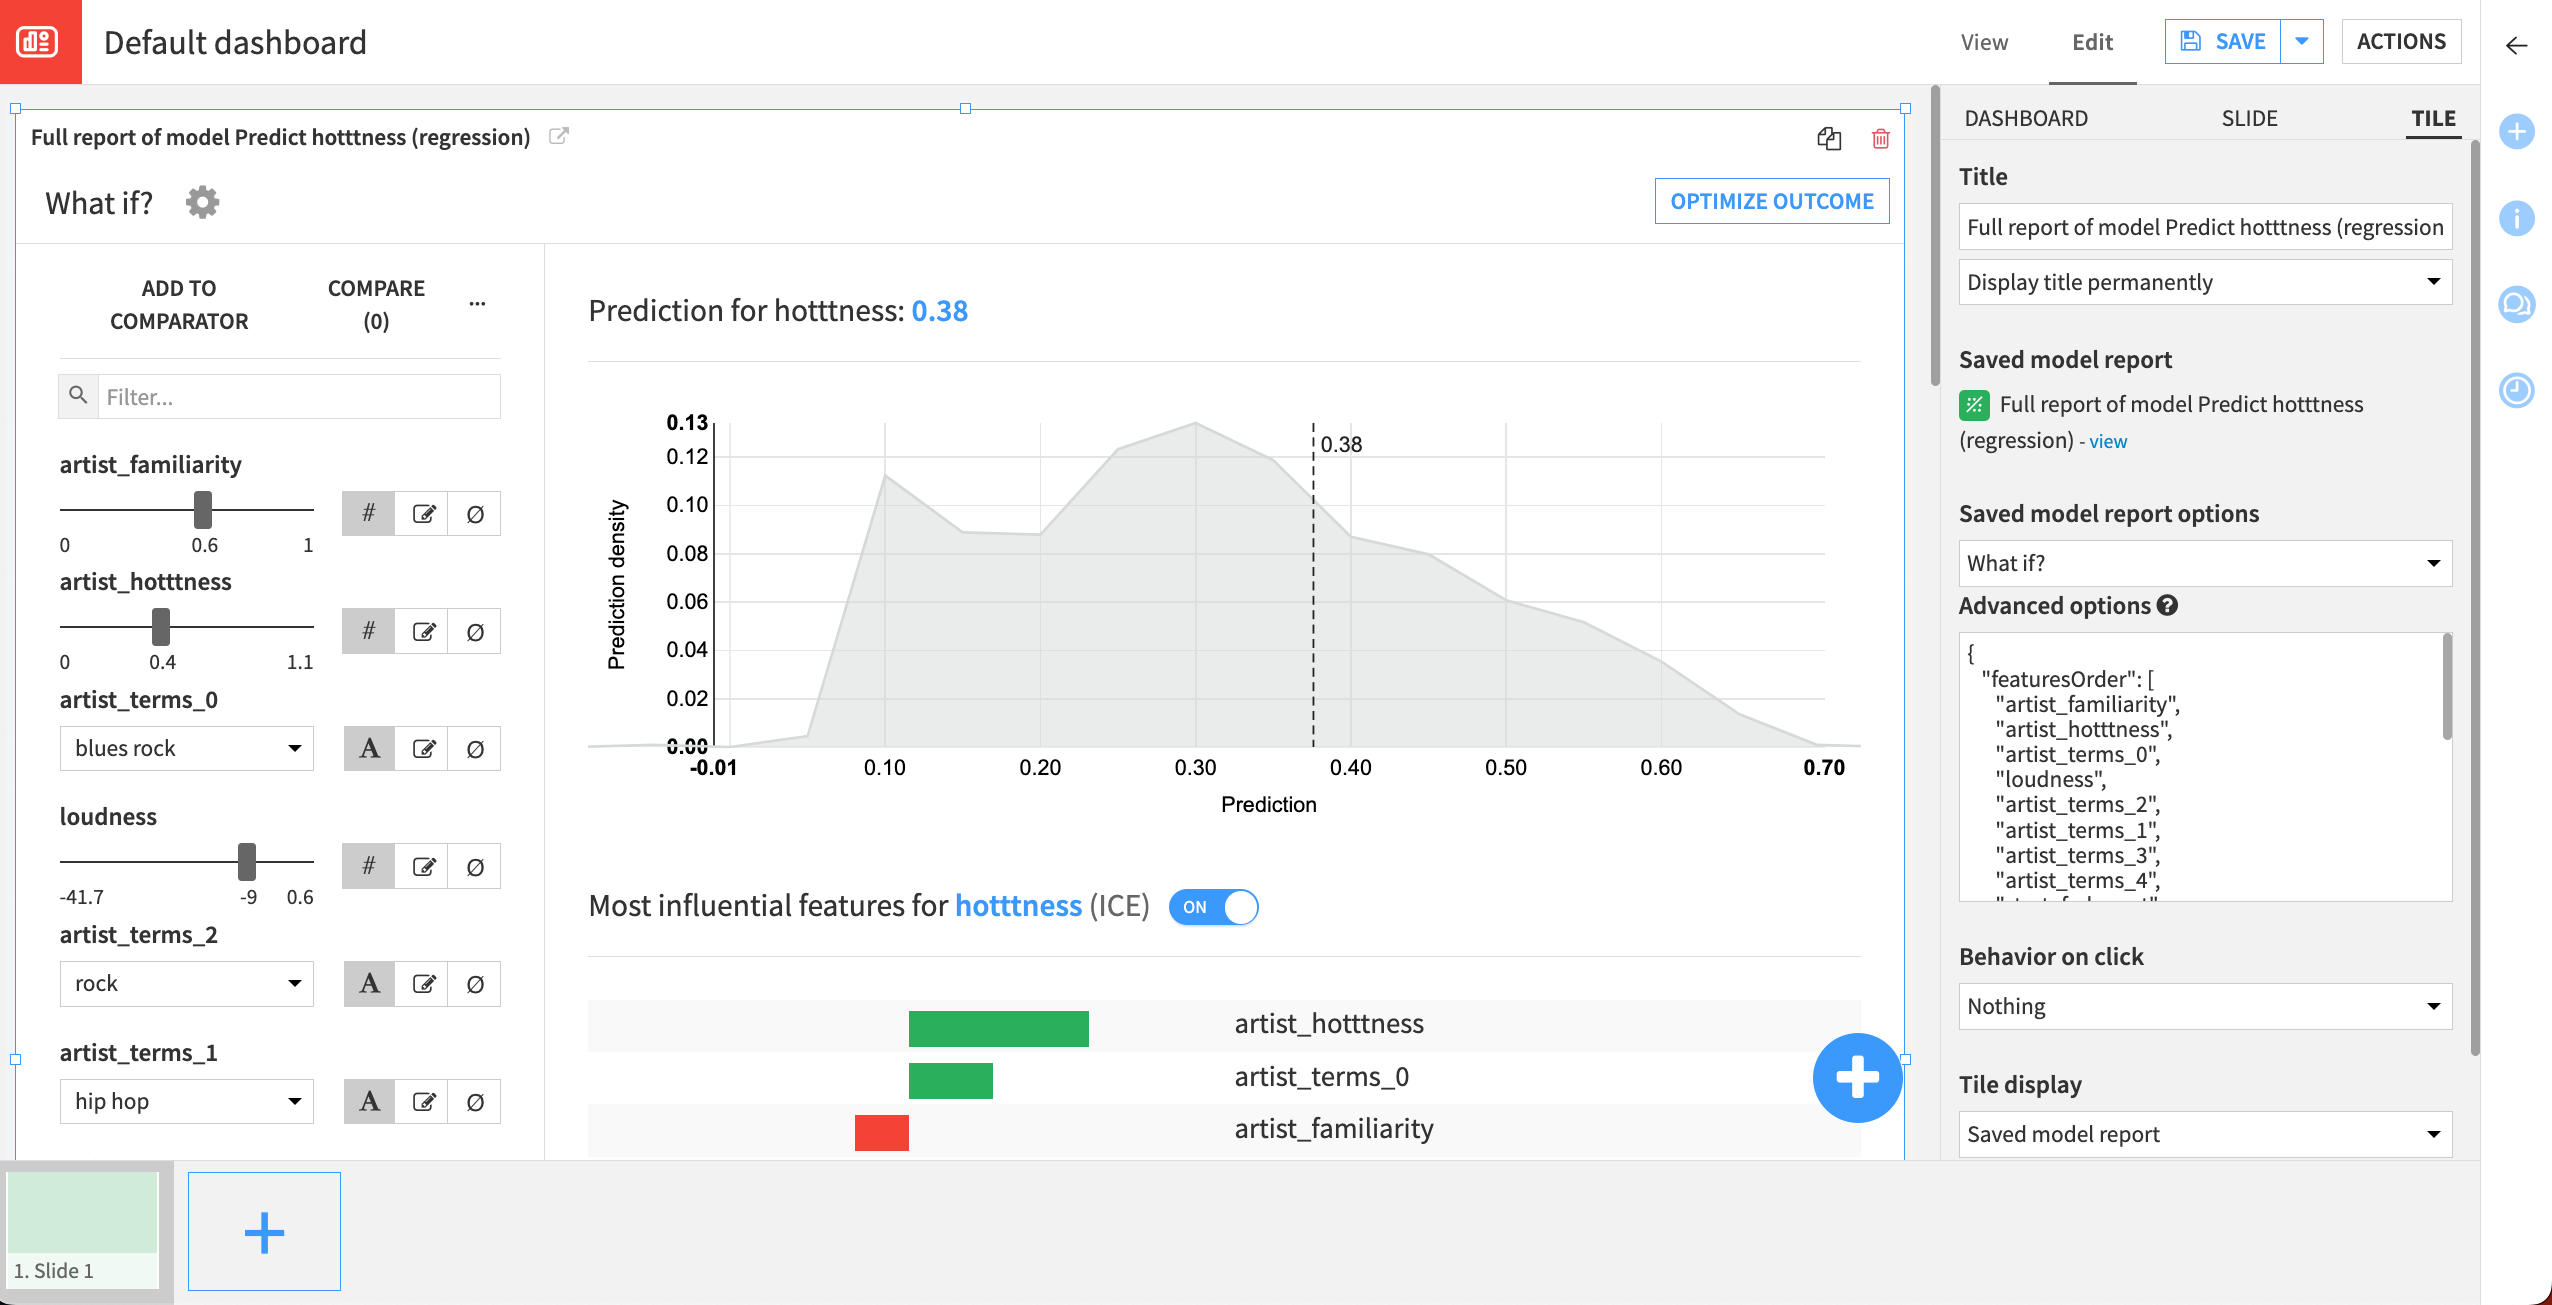Click the blue plus floating add button
This screenshot has height=1305, width=2552.
[1857, 1077]
